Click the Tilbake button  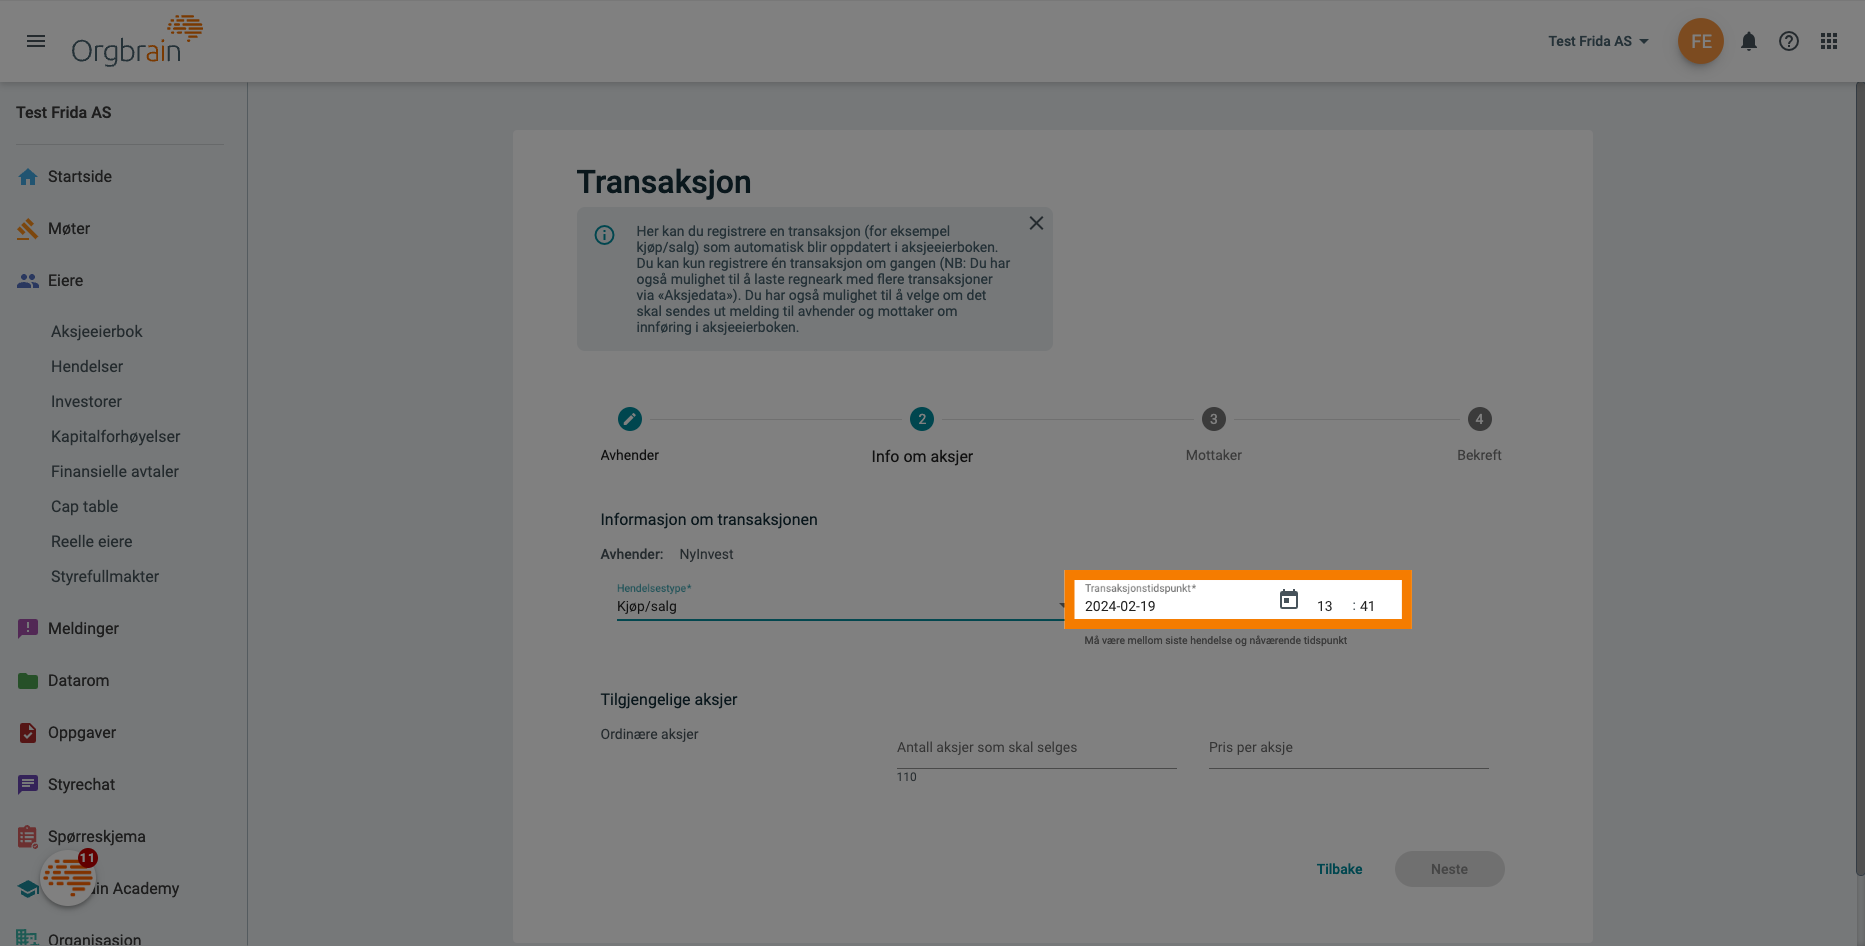[x=1339, y=869]
